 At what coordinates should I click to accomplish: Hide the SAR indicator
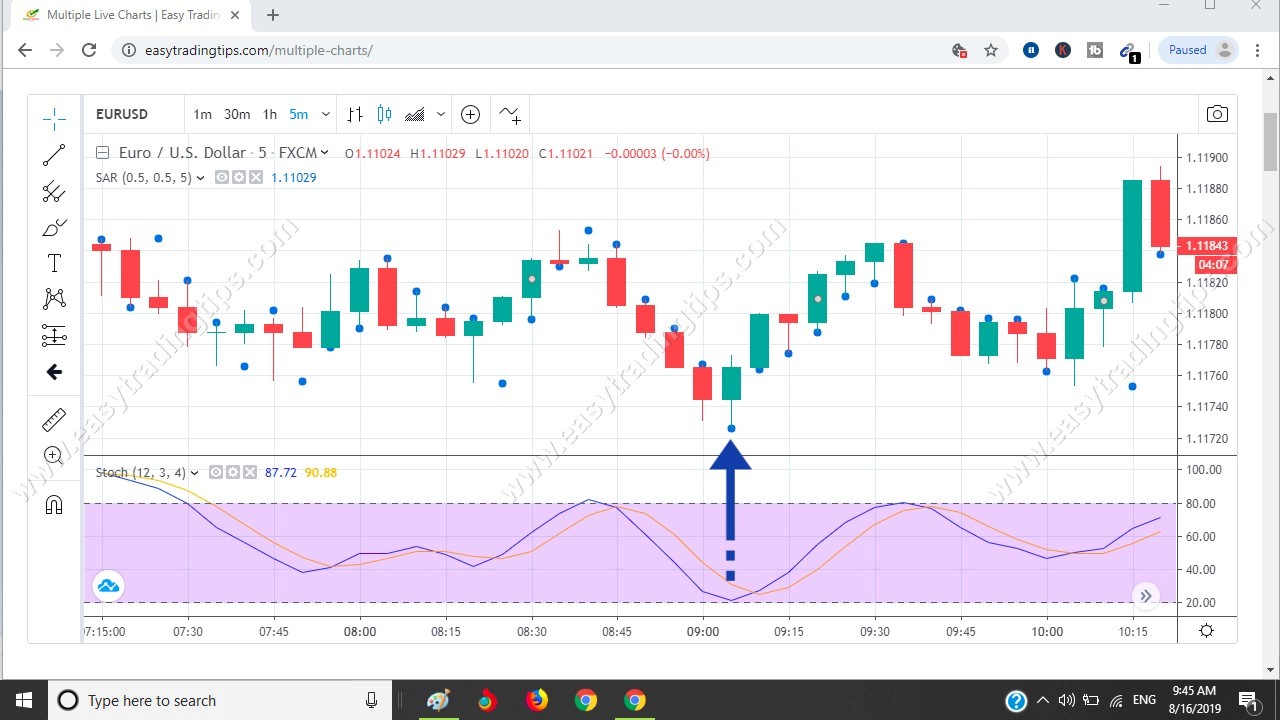click(222, 177)
